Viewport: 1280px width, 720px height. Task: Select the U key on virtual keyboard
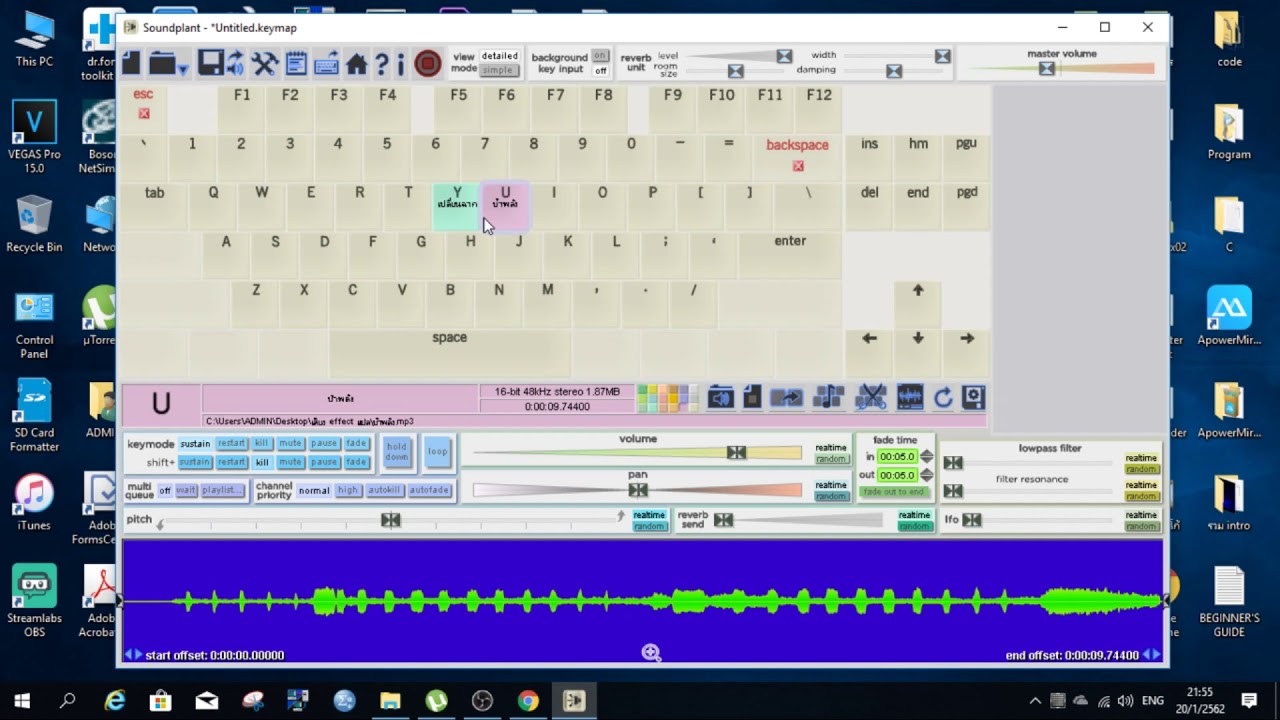505,206
